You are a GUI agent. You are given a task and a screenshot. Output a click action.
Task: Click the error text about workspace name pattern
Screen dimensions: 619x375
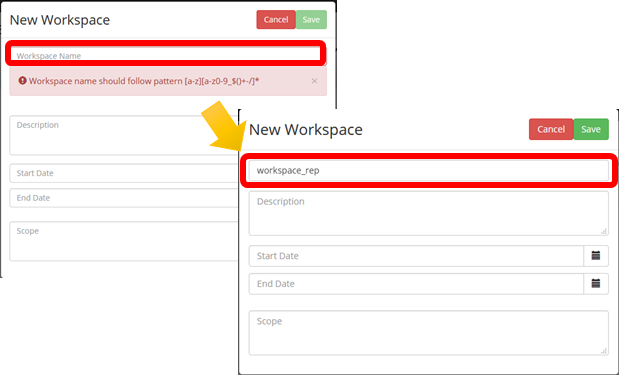[144, 81]
